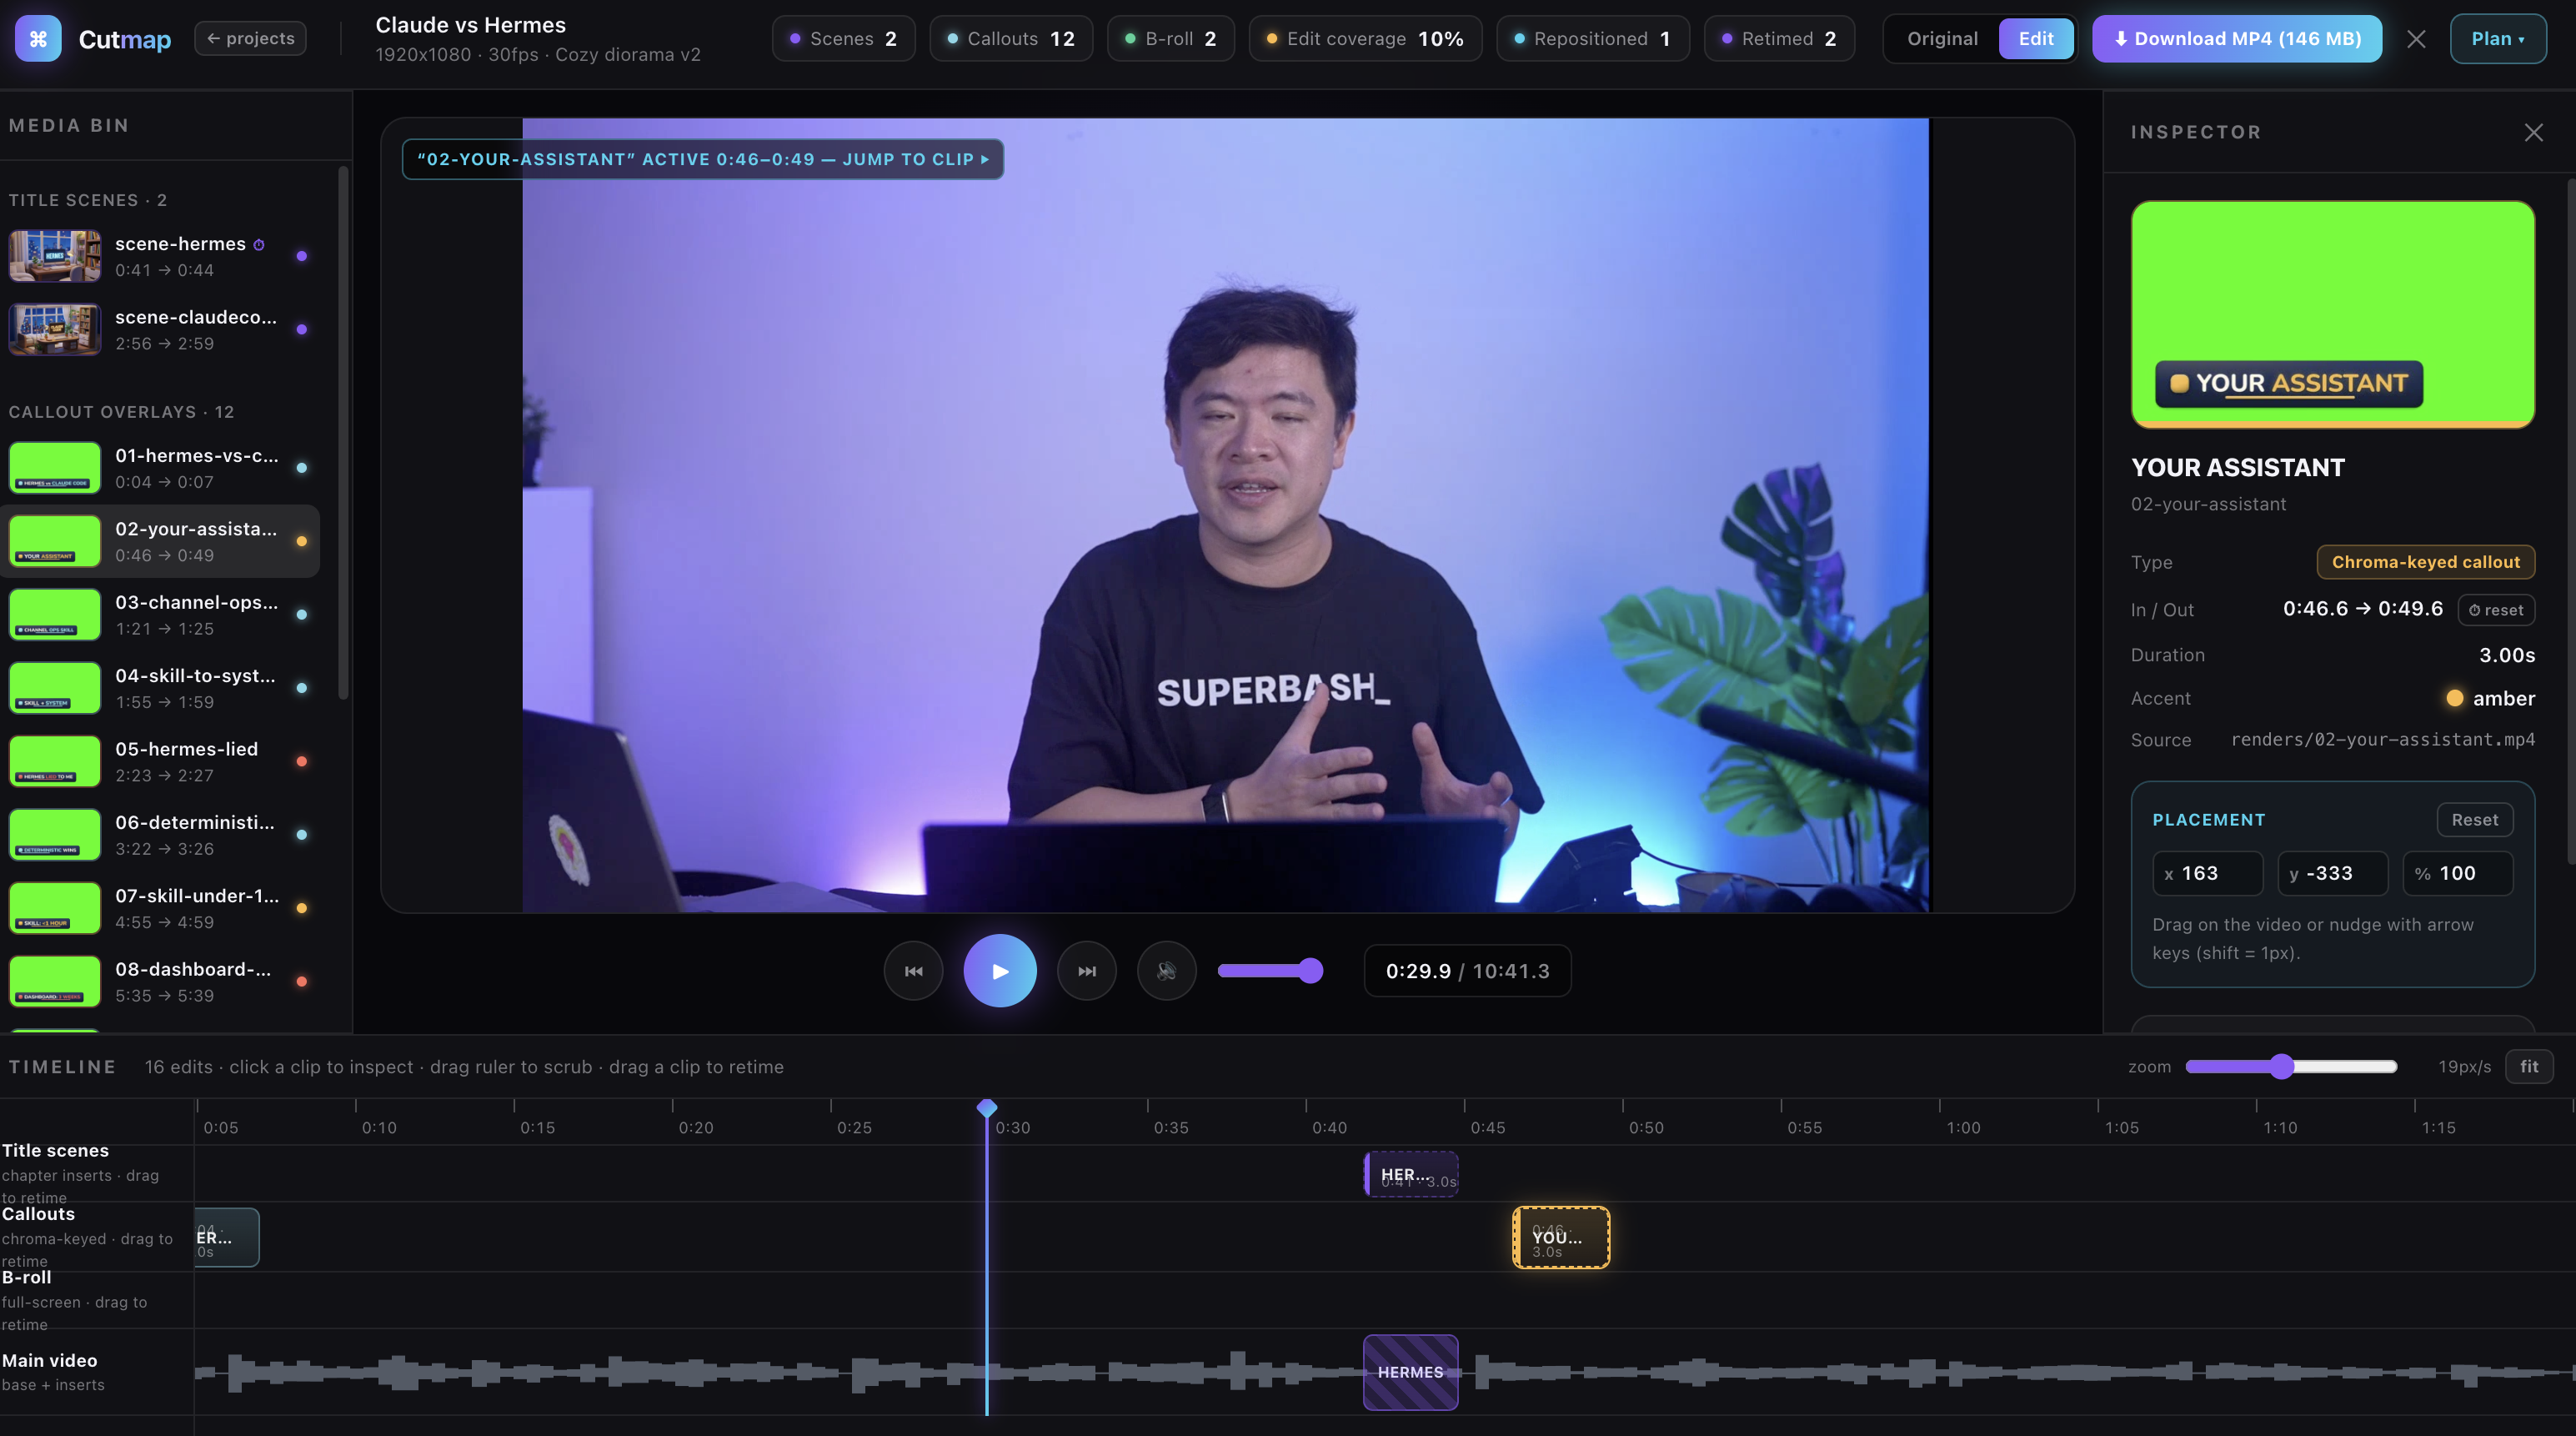Click thumbnail of 07-skill-under-1 callout
The image size is (2576, 1436).
tap(55, 908)
